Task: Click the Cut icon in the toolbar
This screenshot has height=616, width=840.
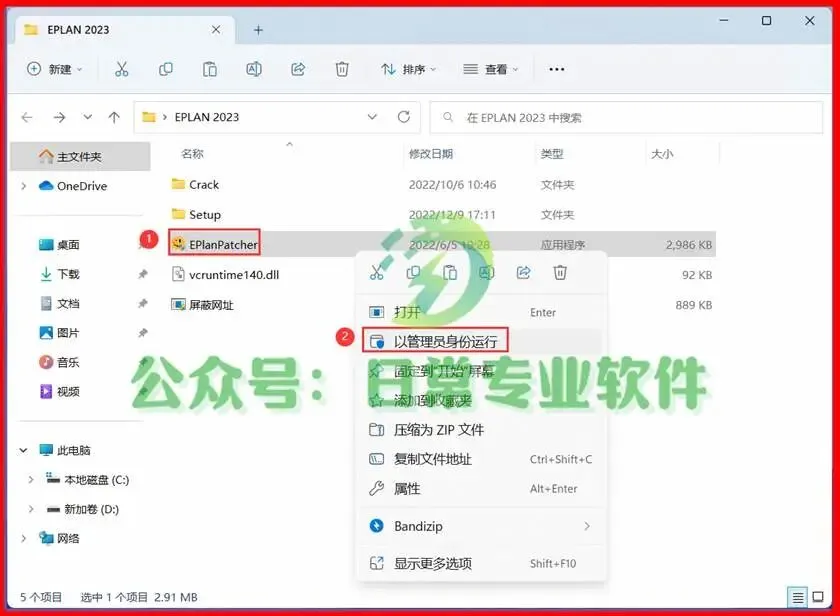Action: click(x=122, y=69)
